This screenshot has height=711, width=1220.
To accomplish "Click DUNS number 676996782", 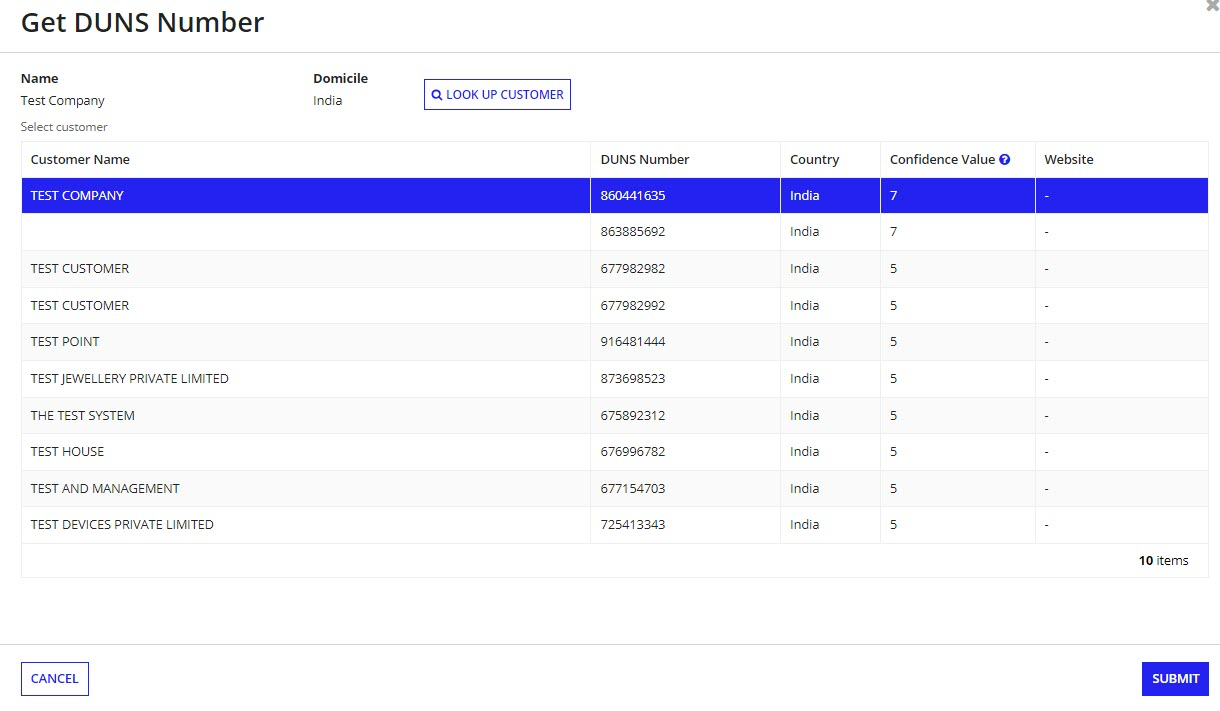I will point(633,452).
